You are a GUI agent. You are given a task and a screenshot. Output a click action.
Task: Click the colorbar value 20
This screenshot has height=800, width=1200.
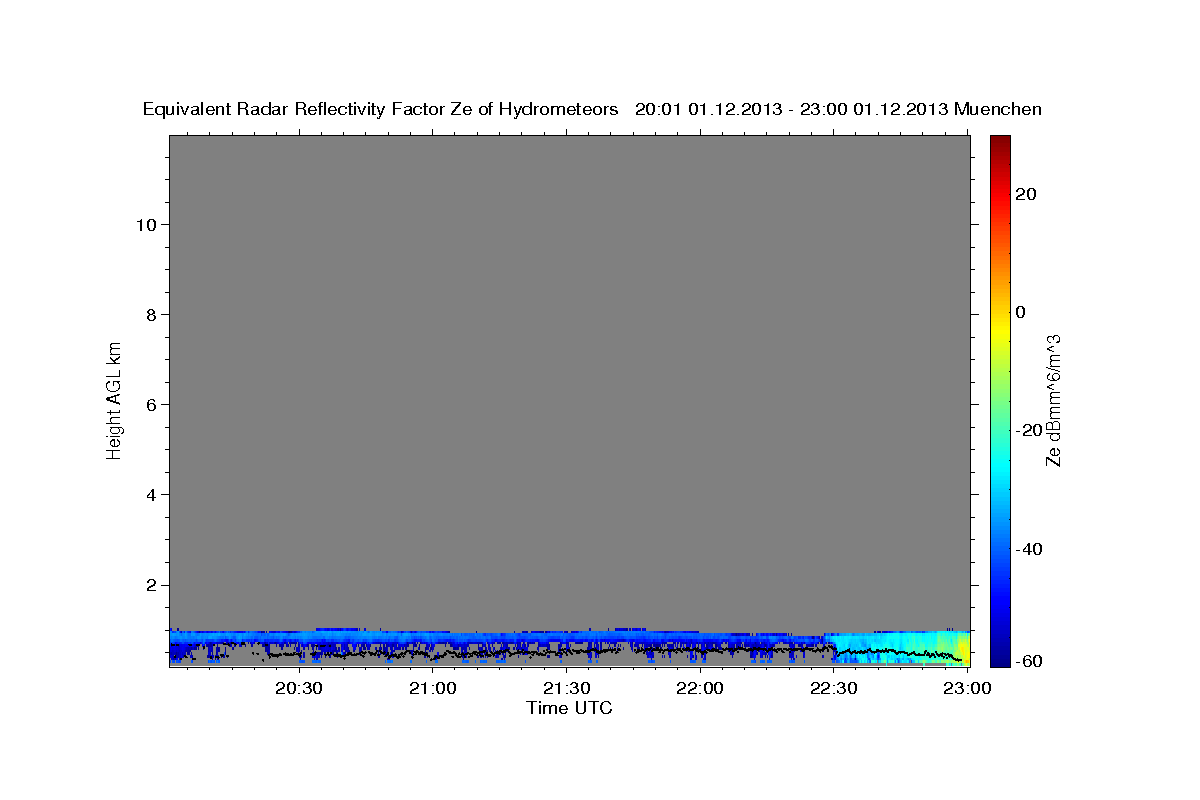[x=1026, y=194]
